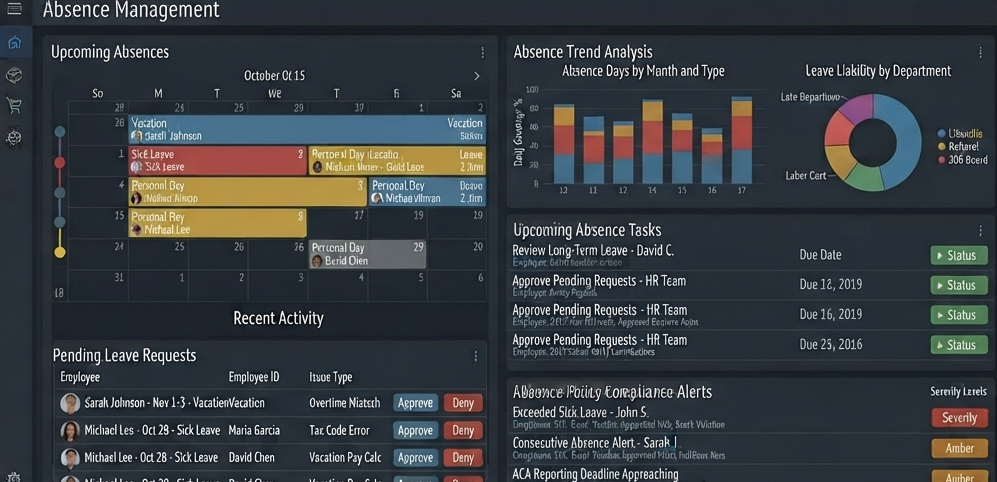This screenshot has width=997, height=482.
Task: Click Due 16, 2019 date text
Action: (x=831, y=315)
